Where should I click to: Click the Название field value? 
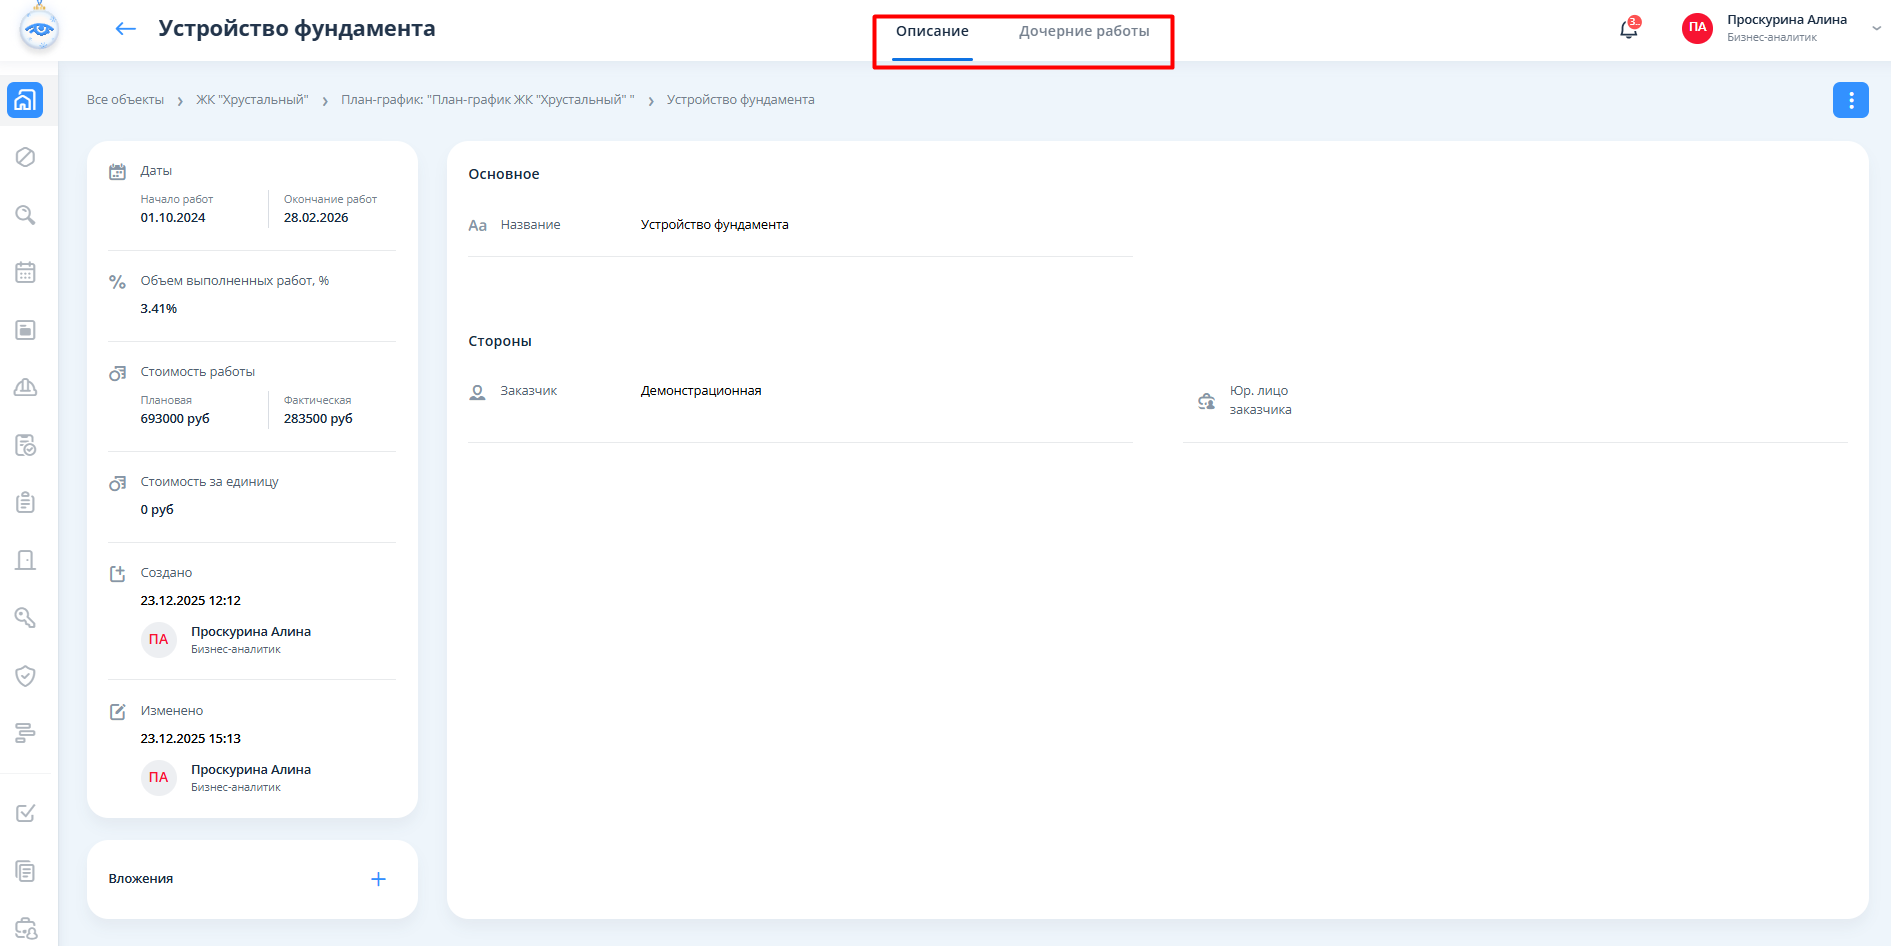714,225
